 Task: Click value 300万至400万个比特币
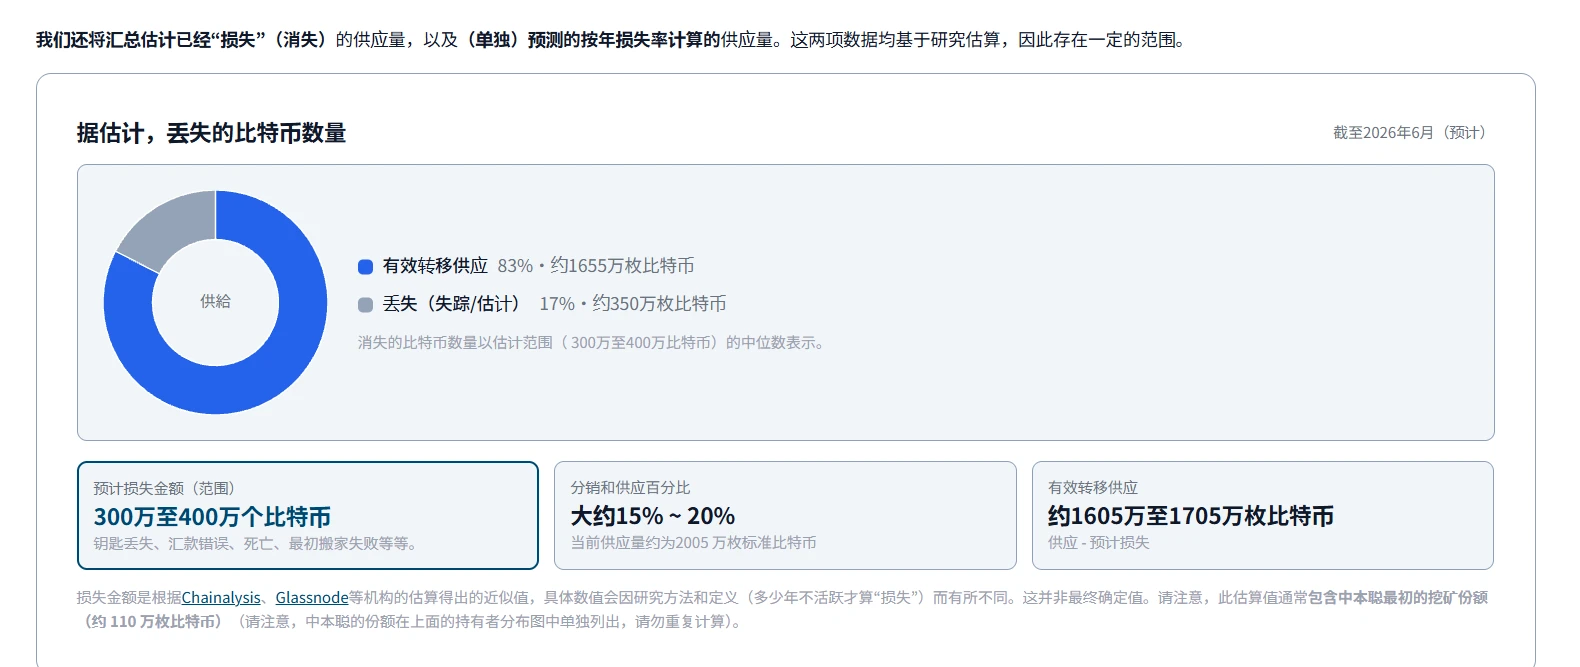(212, 517)
